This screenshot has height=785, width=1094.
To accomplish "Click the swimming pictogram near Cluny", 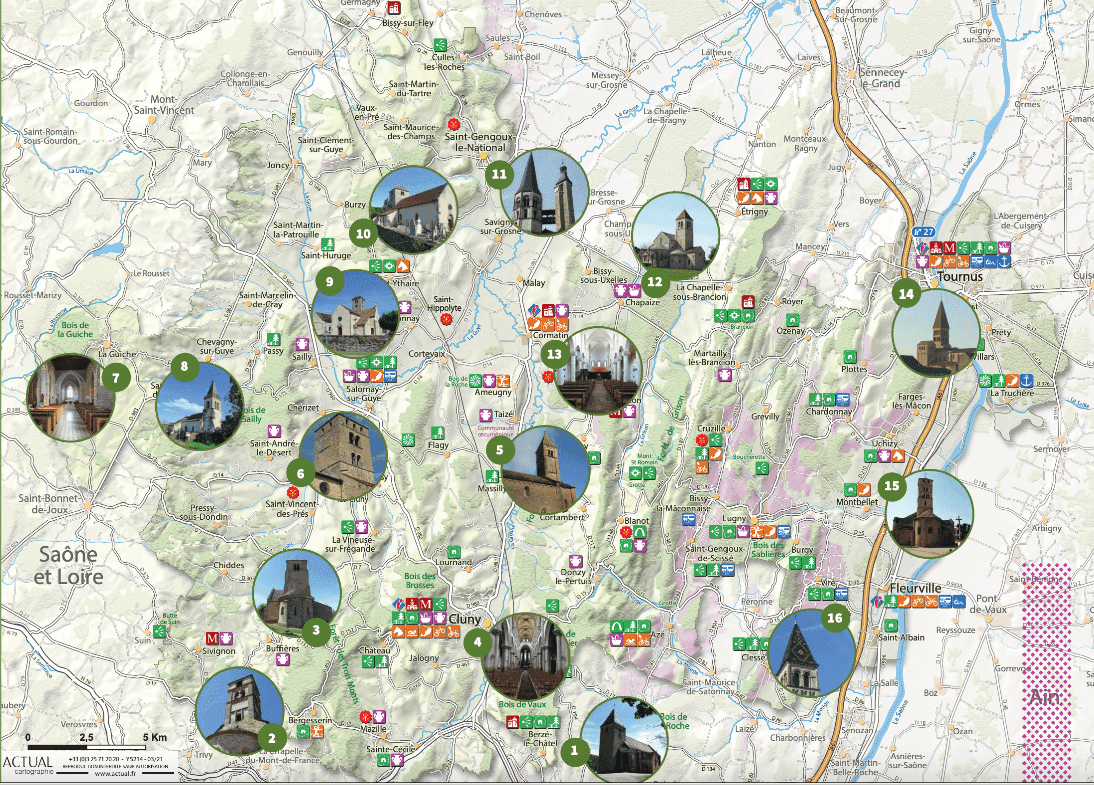I will pyautogui.click(x=412, y=633).
